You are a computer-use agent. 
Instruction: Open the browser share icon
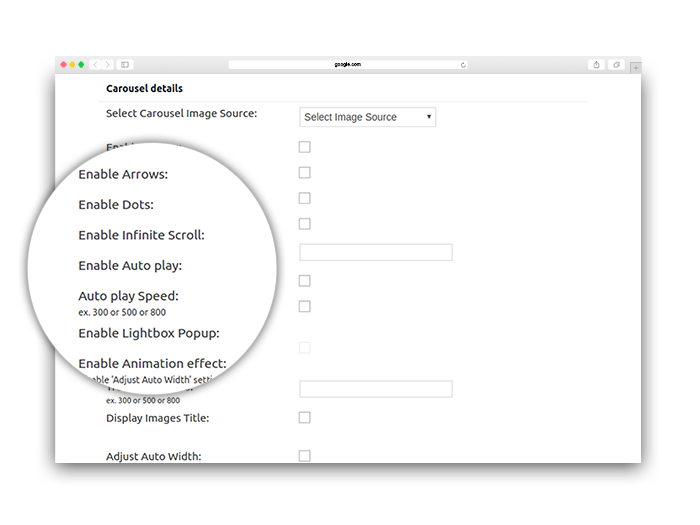tap(596, 65)
